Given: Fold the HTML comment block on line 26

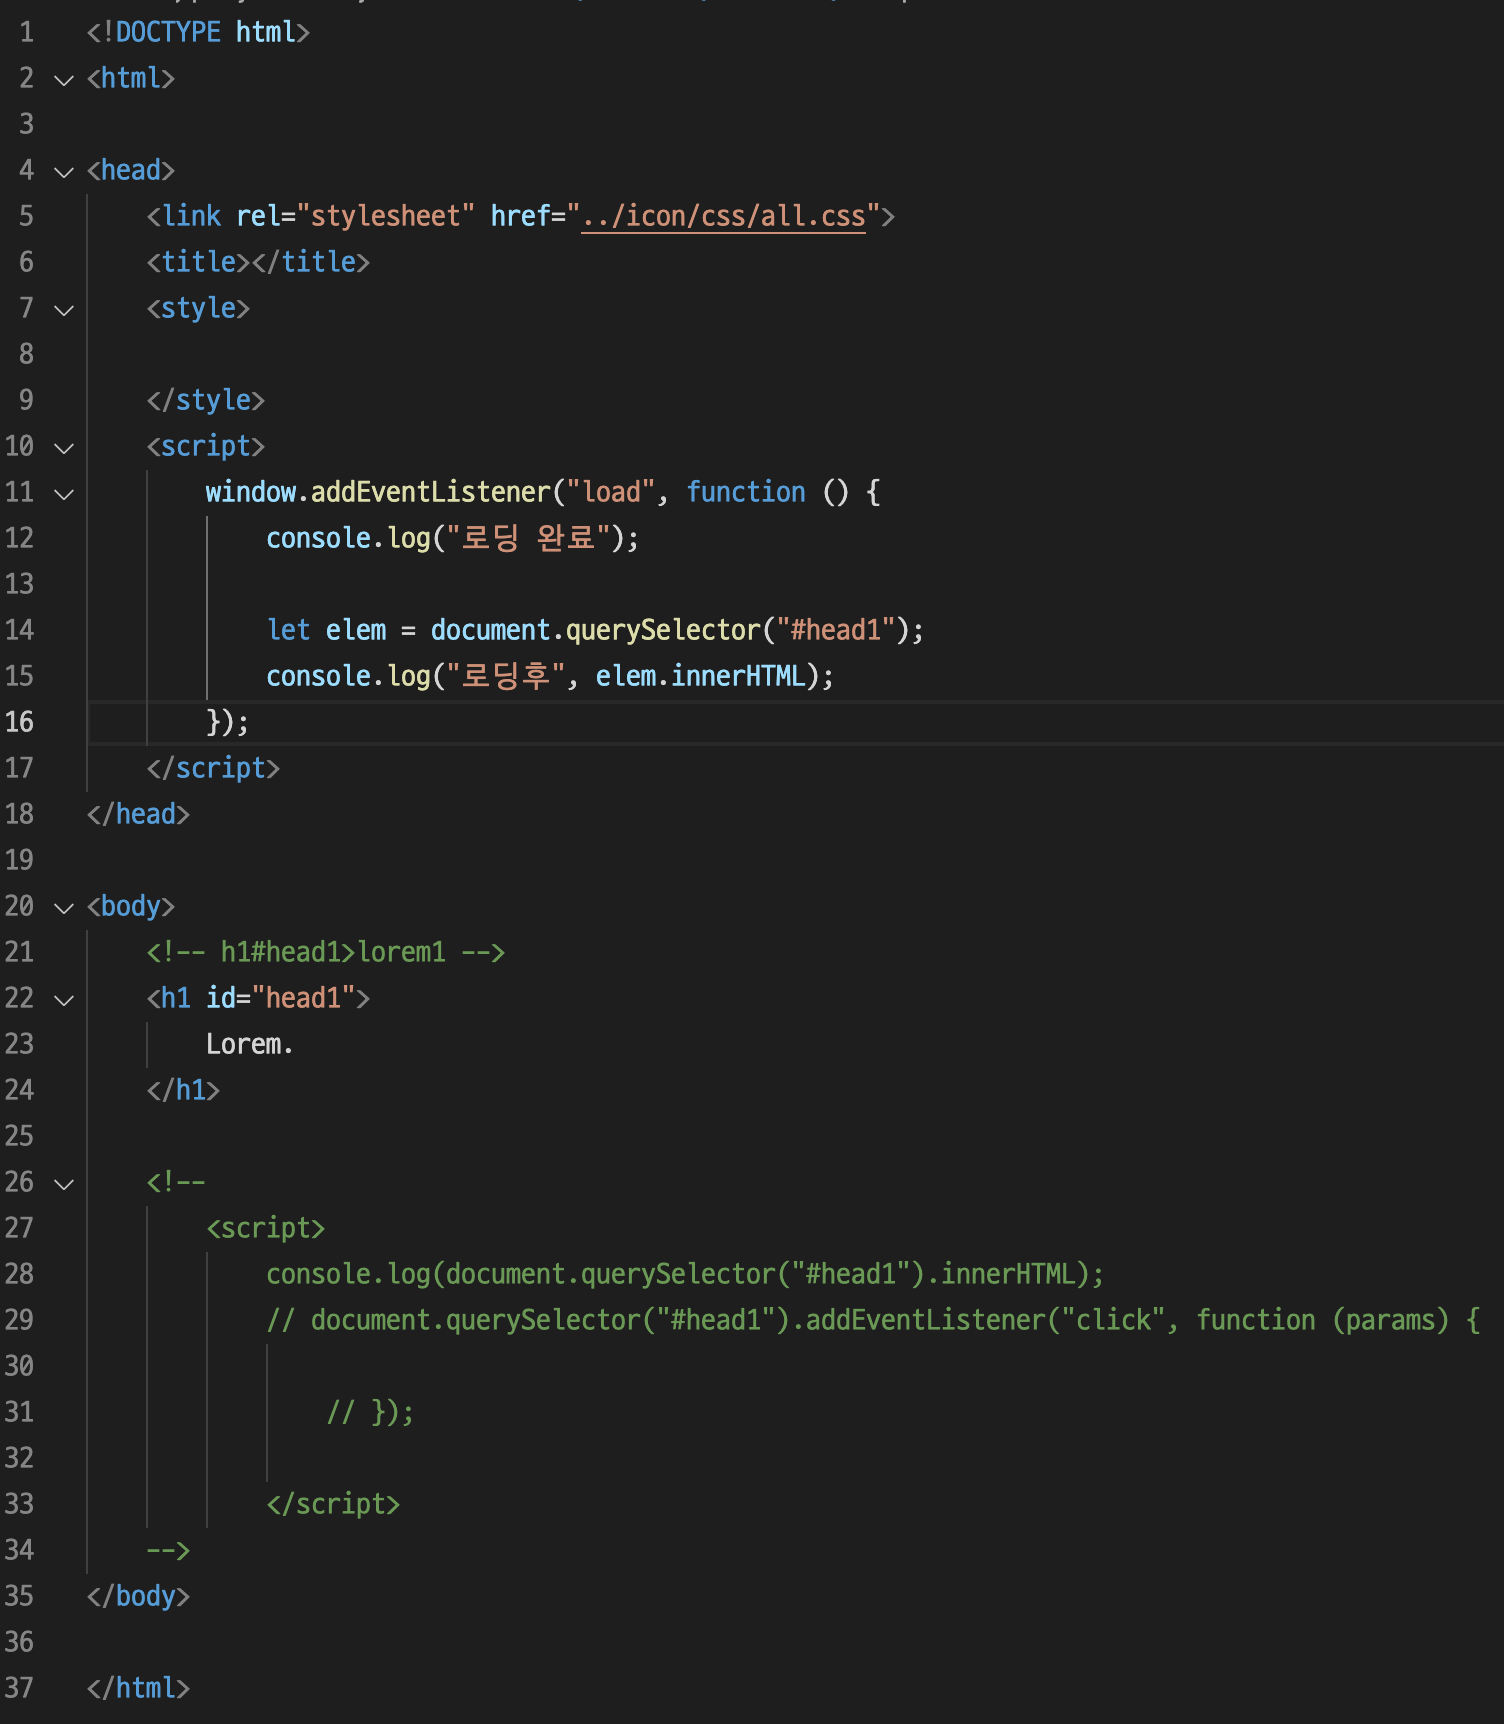Looking at the screenshot, I should click(x=64, y=1183).
